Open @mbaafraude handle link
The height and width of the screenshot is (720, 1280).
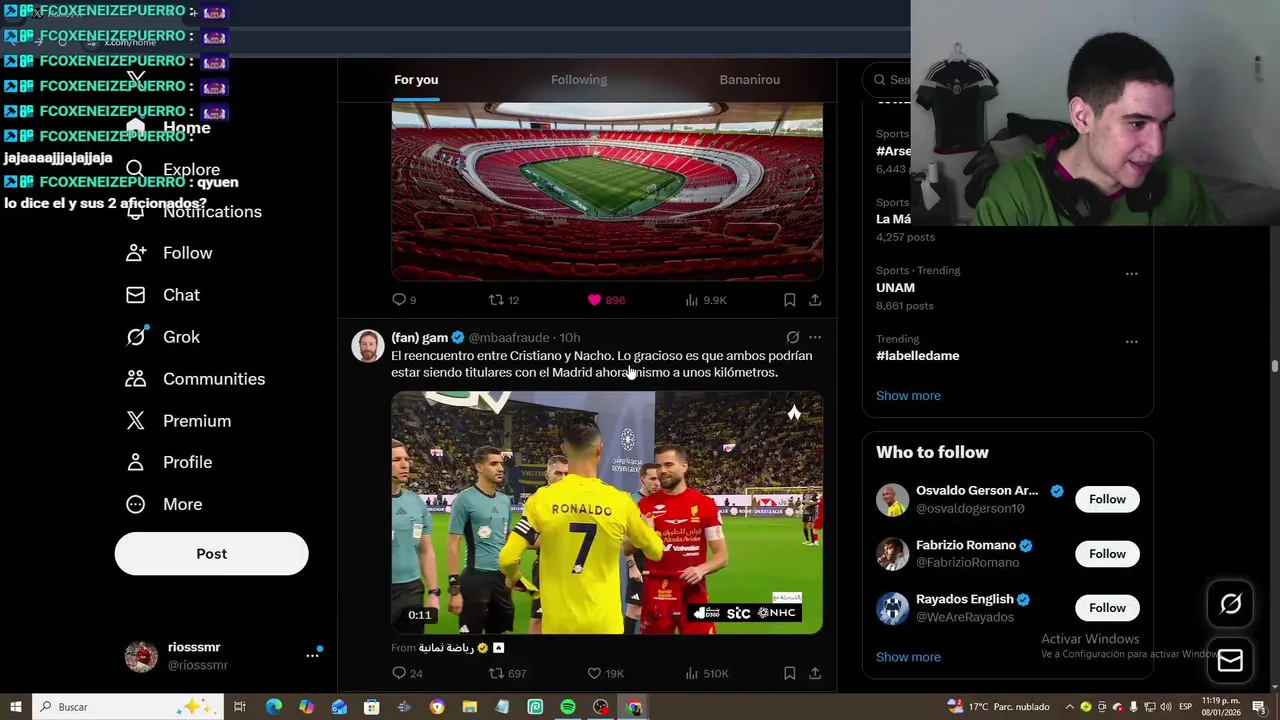tap(509, 337)
